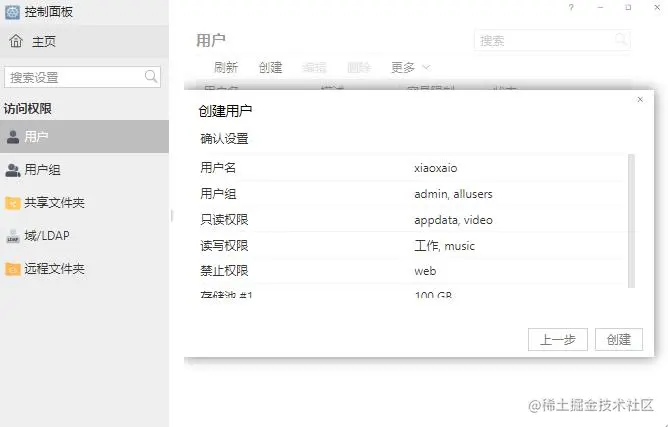Open the 主页 home icon
This screenshot has height=427, width=668.
[x=16, y=41]
